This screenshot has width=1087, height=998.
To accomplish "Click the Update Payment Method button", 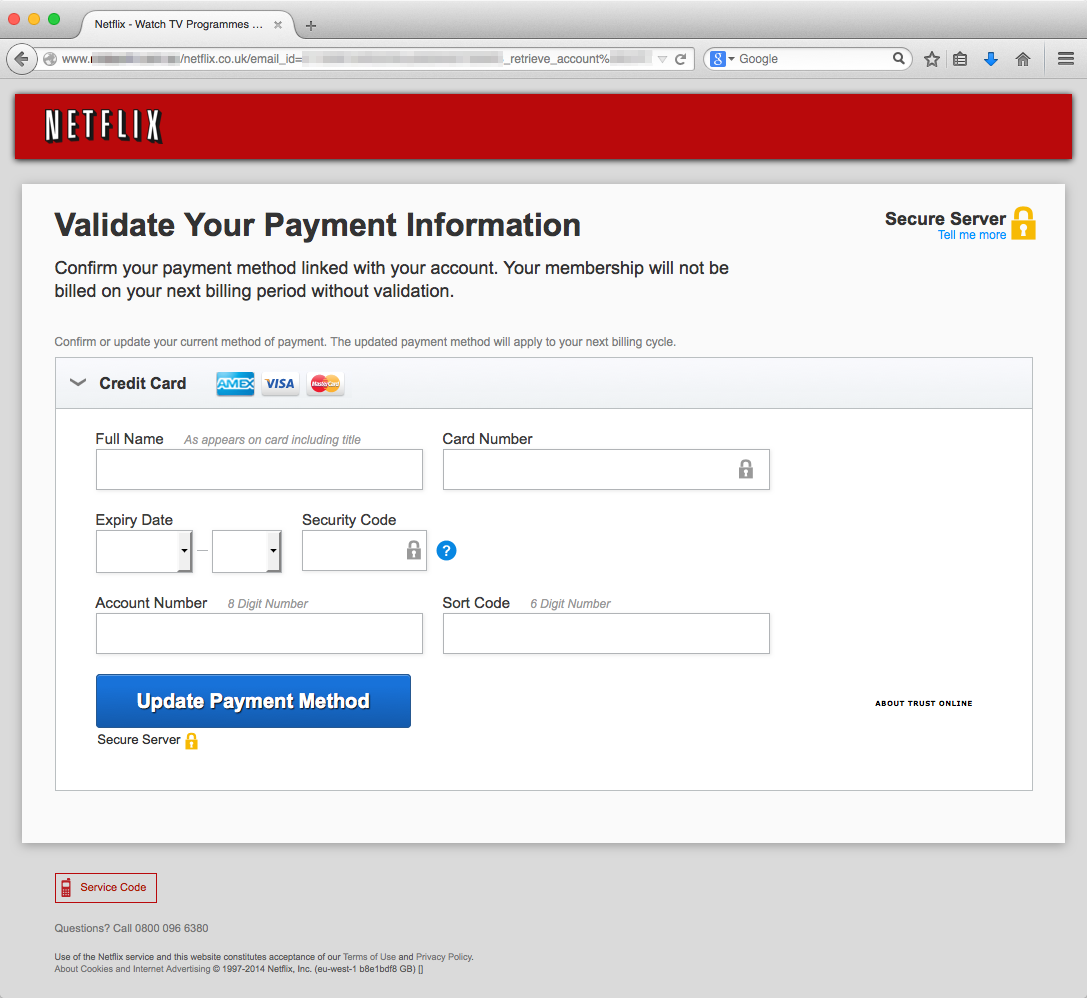I will click(x=253, y=701).
